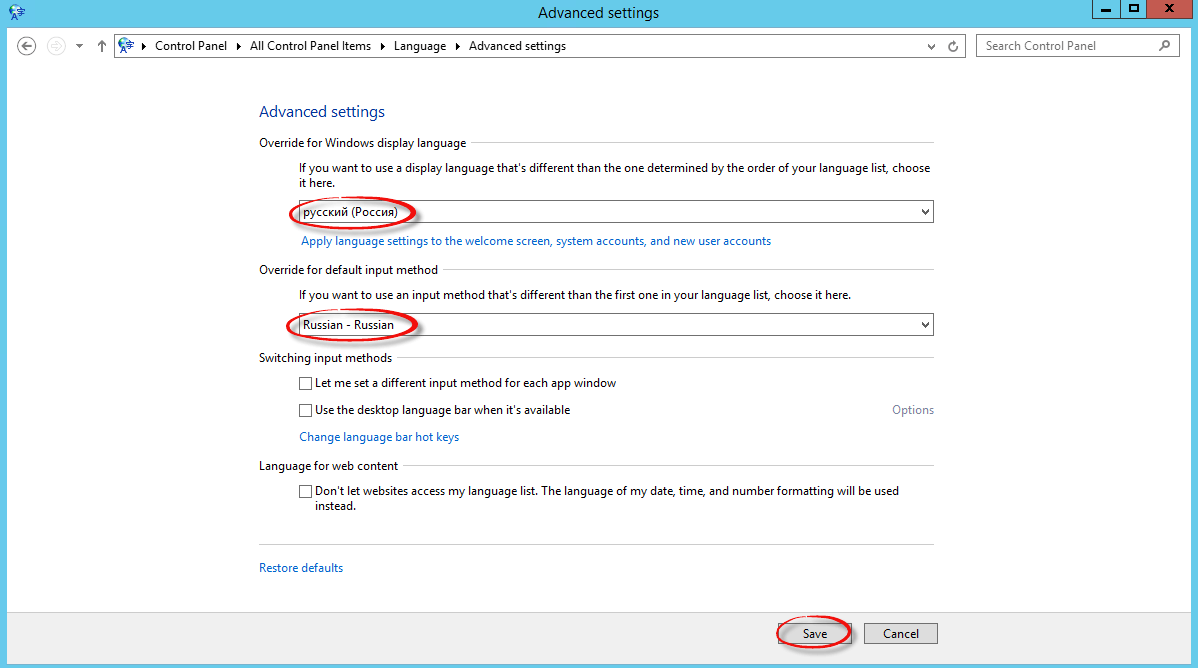Screen dimensions: 1198x668
Task: Open the default input method dropdown
Action: pos(924,325)
